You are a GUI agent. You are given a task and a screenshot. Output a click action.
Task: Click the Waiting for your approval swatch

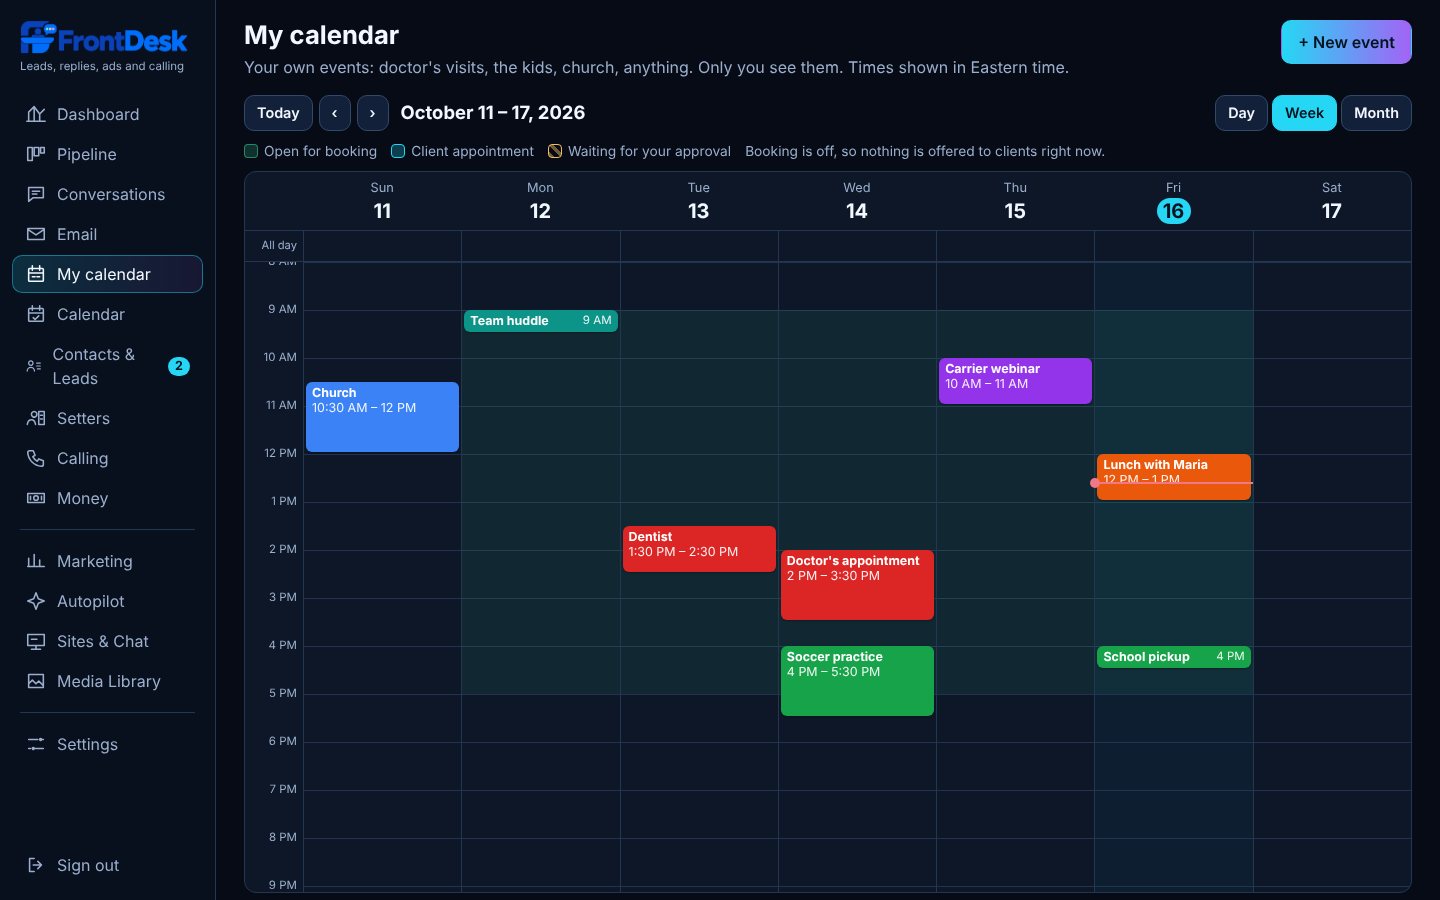[555, 151]
